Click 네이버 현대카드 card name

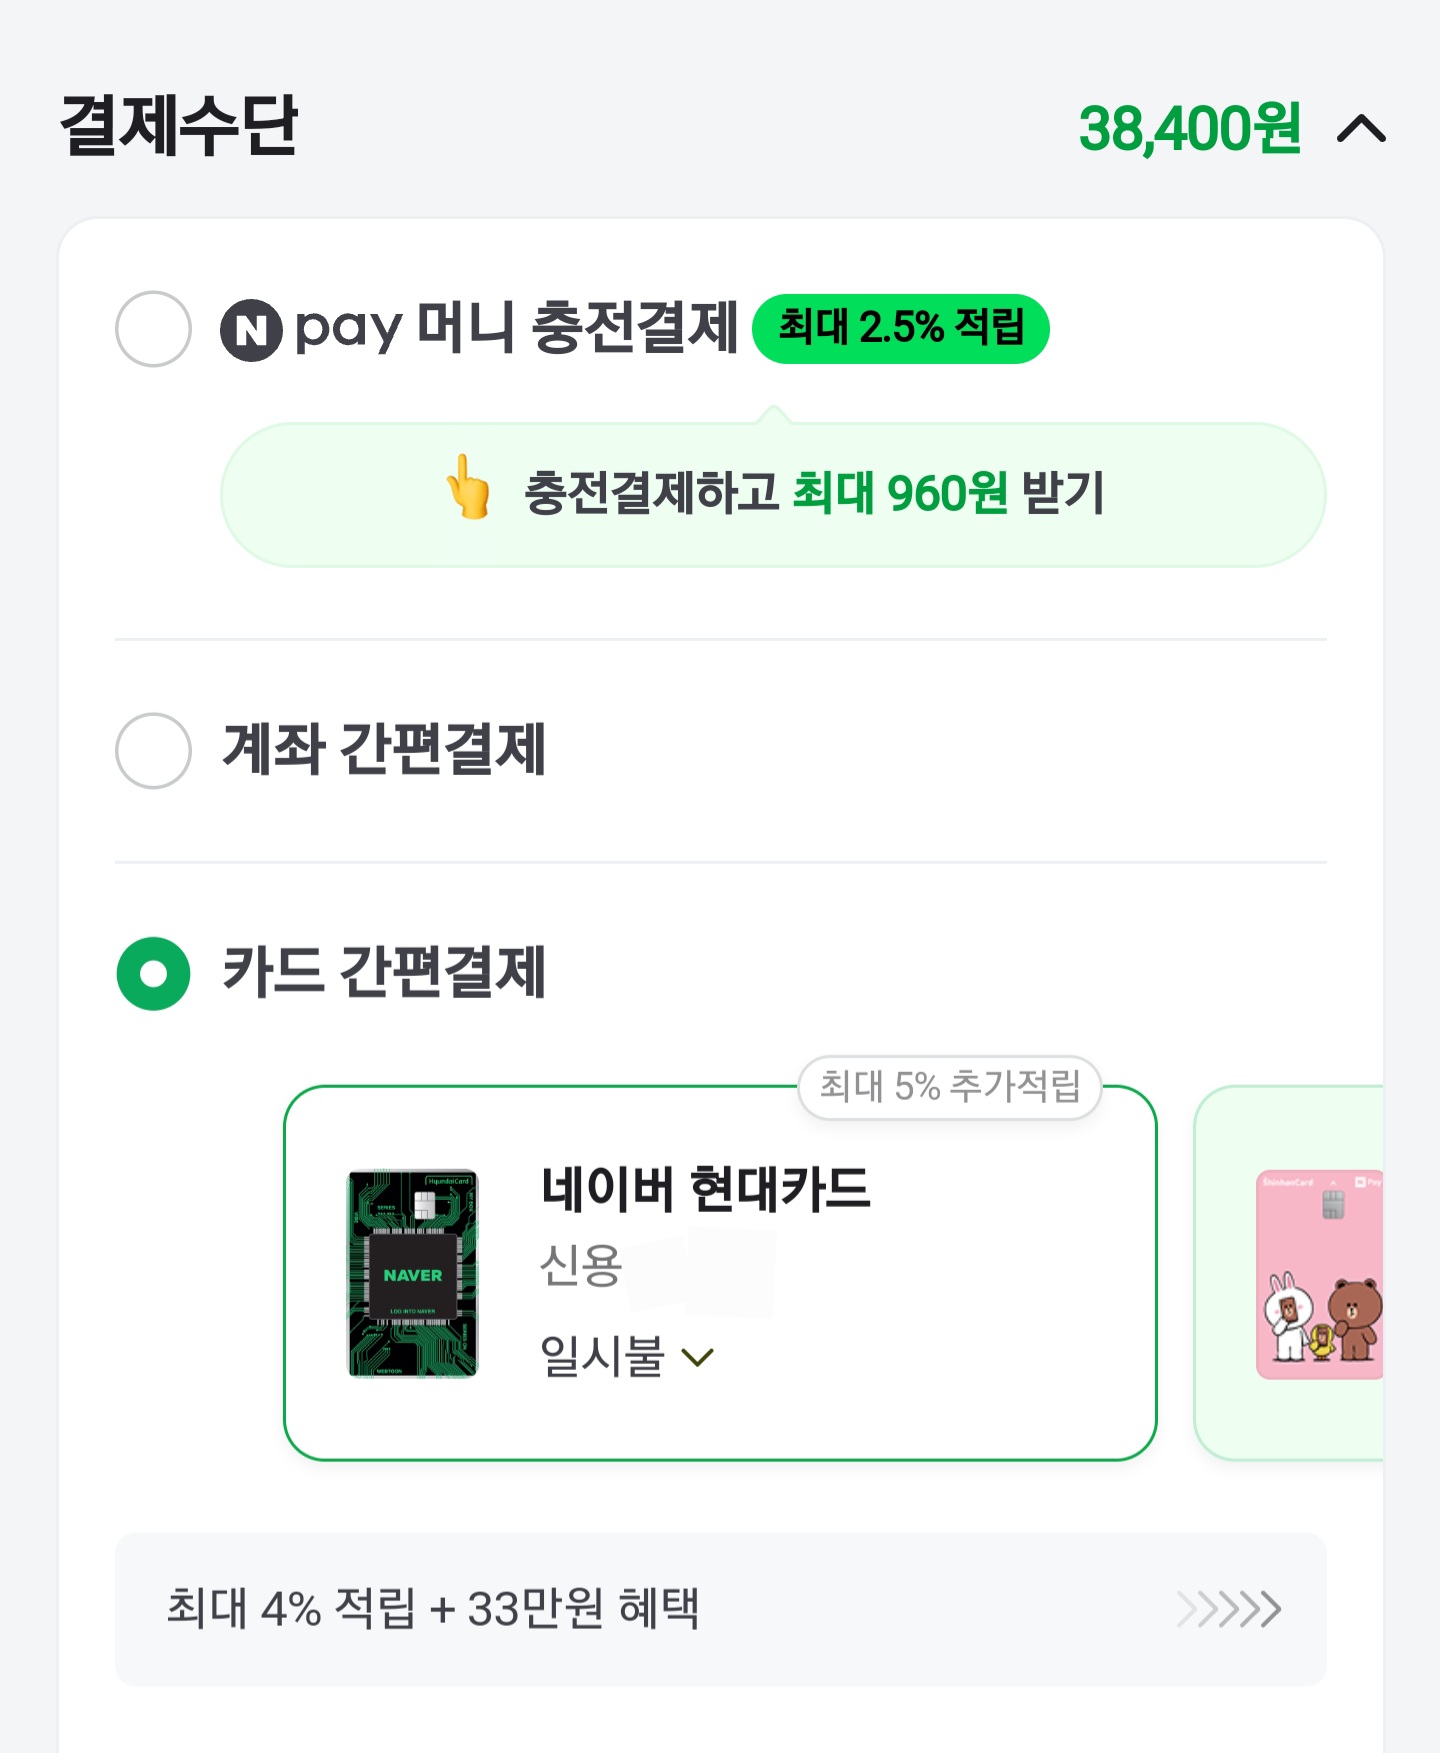(705, 1189)
